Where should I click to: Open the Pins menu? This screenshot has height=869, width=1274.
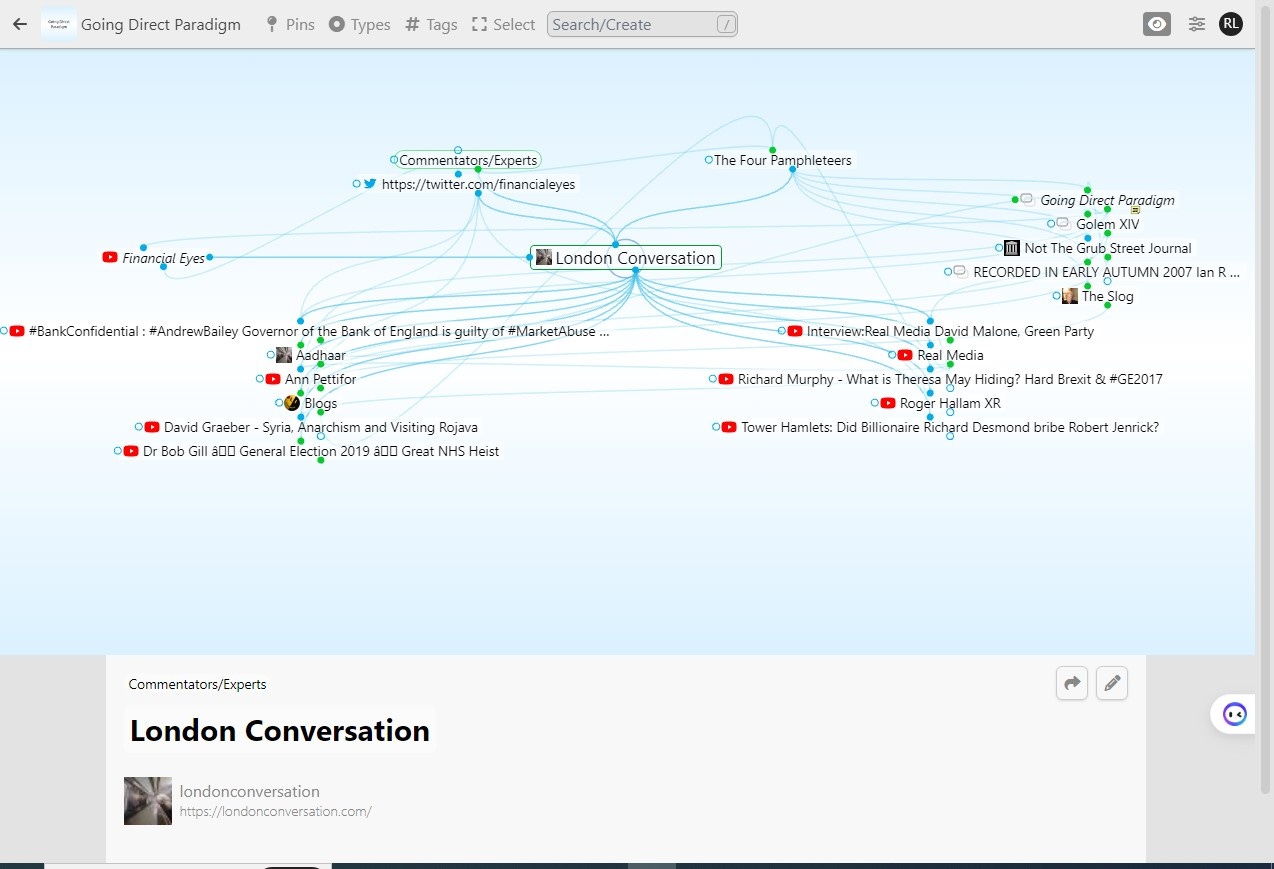(x=290, y=24)
